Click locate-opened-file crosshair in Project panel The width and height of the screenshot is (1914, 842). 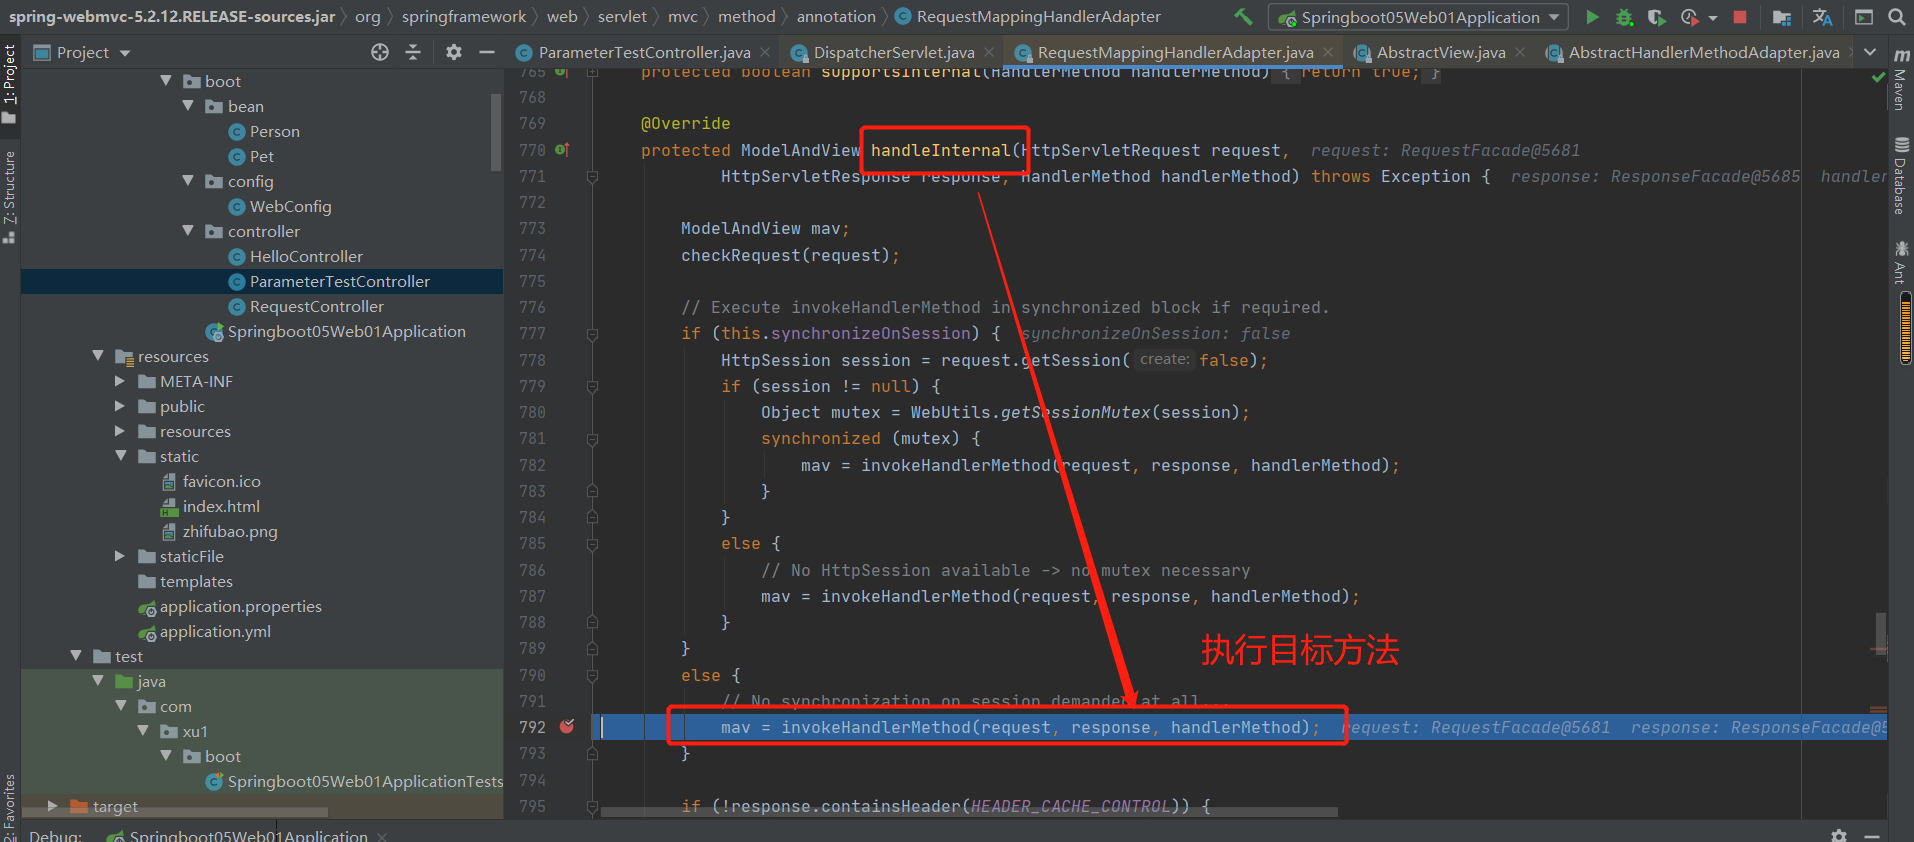click(380, 52)
